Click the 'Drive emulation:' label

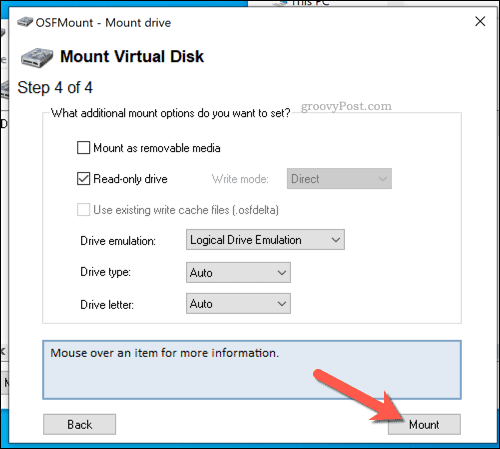118,241
